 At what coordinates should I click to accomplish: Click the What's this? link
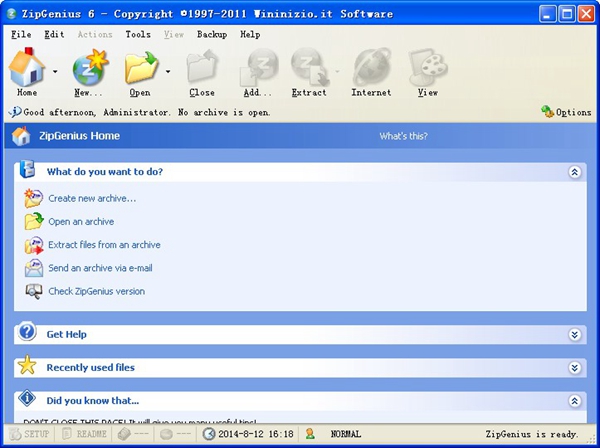click(403, 136)
